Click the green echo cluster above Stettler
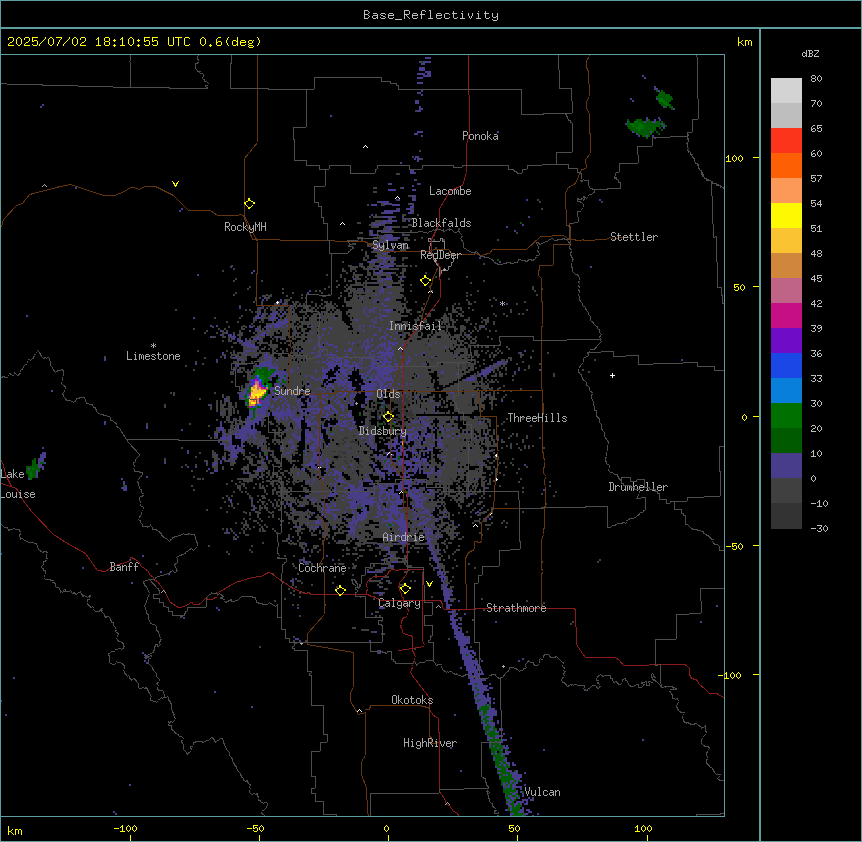 (645, 126)
